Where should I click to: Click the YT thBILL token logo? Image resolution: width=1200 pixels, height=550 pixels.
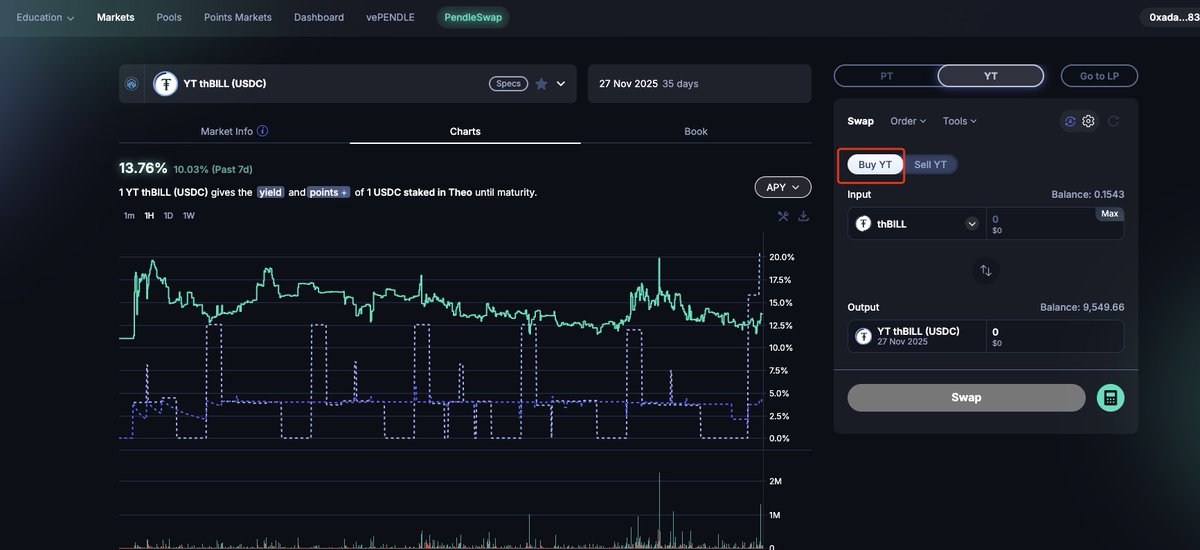pyautogui.click(x=165, y=84)
